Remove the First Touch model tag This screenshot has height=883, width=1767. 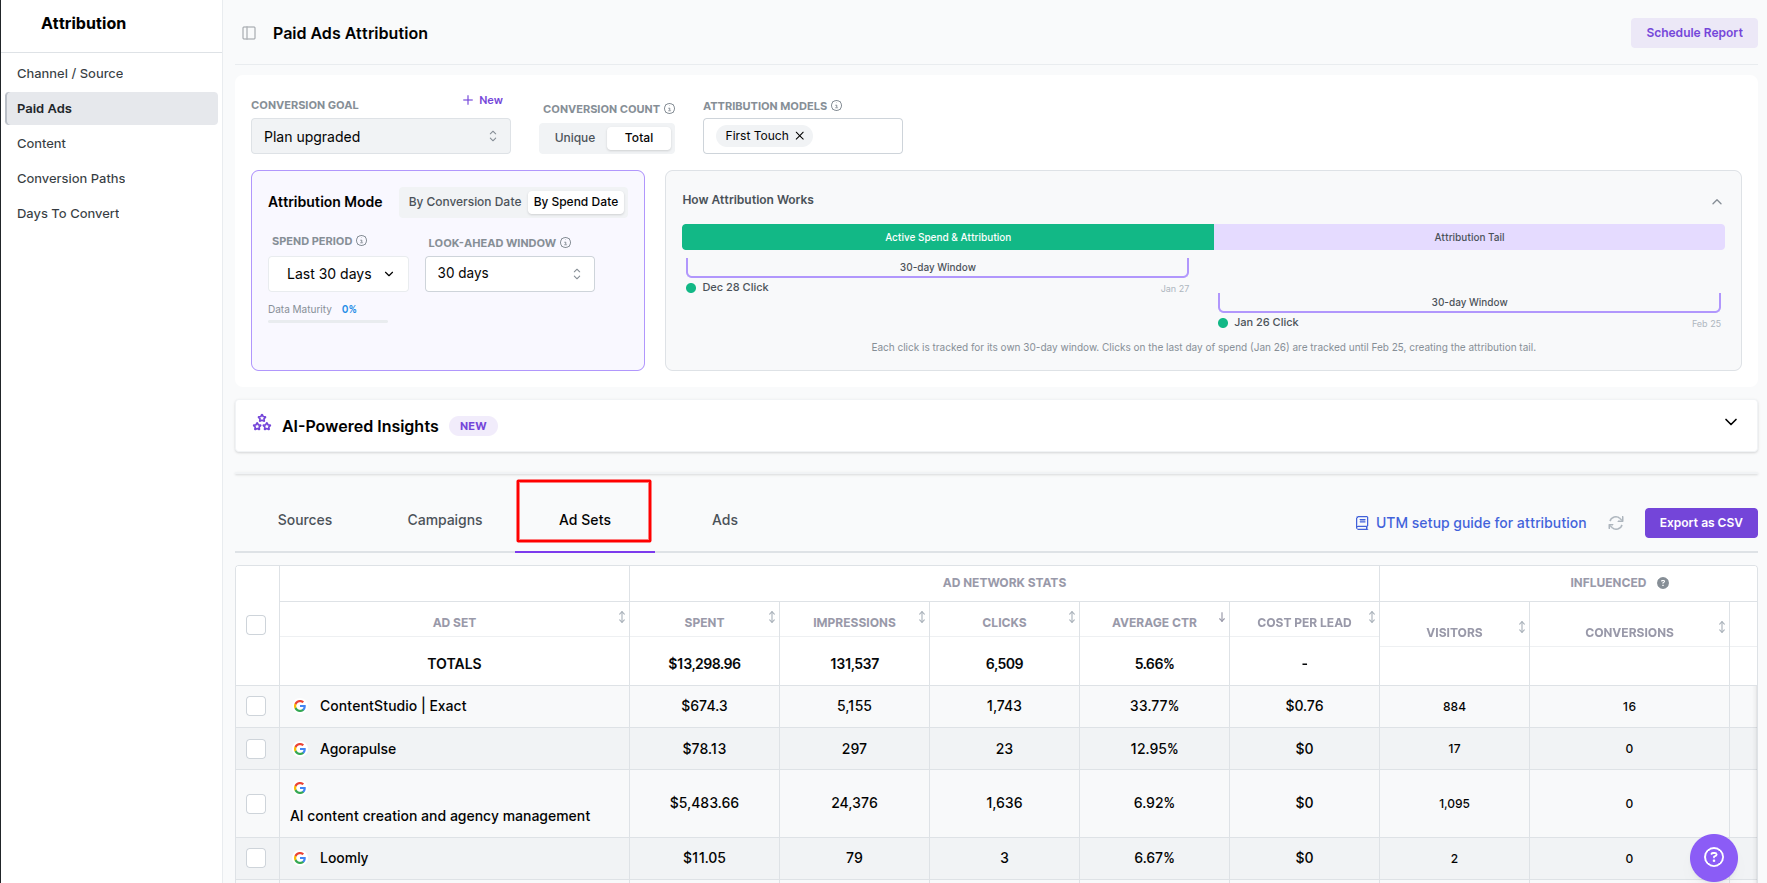800,136
